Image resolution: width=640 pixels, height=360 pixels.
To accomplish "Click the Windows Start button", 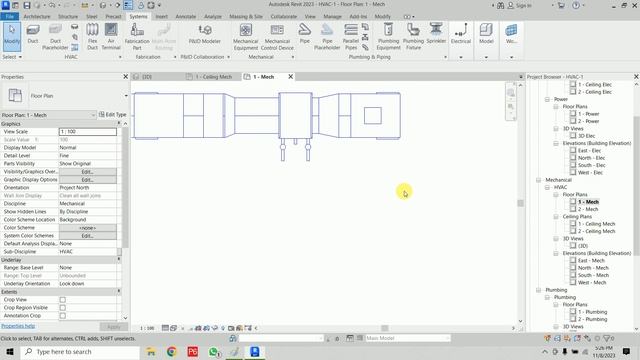I will point(10,351).
